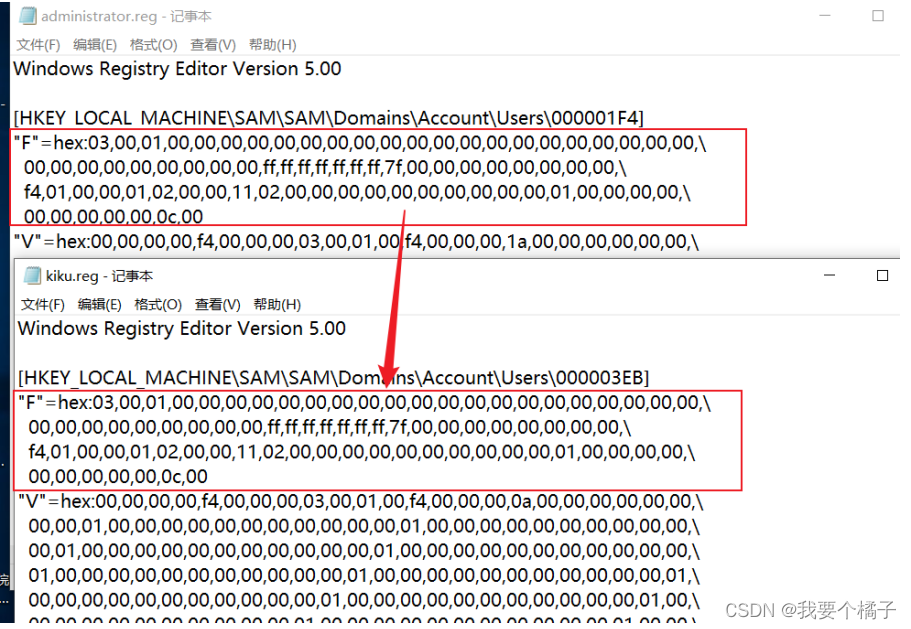This screenshot has width=911, height=629.
Task: Click "F"=hex line in kiku.reg
Action: [x=364, y=402]
